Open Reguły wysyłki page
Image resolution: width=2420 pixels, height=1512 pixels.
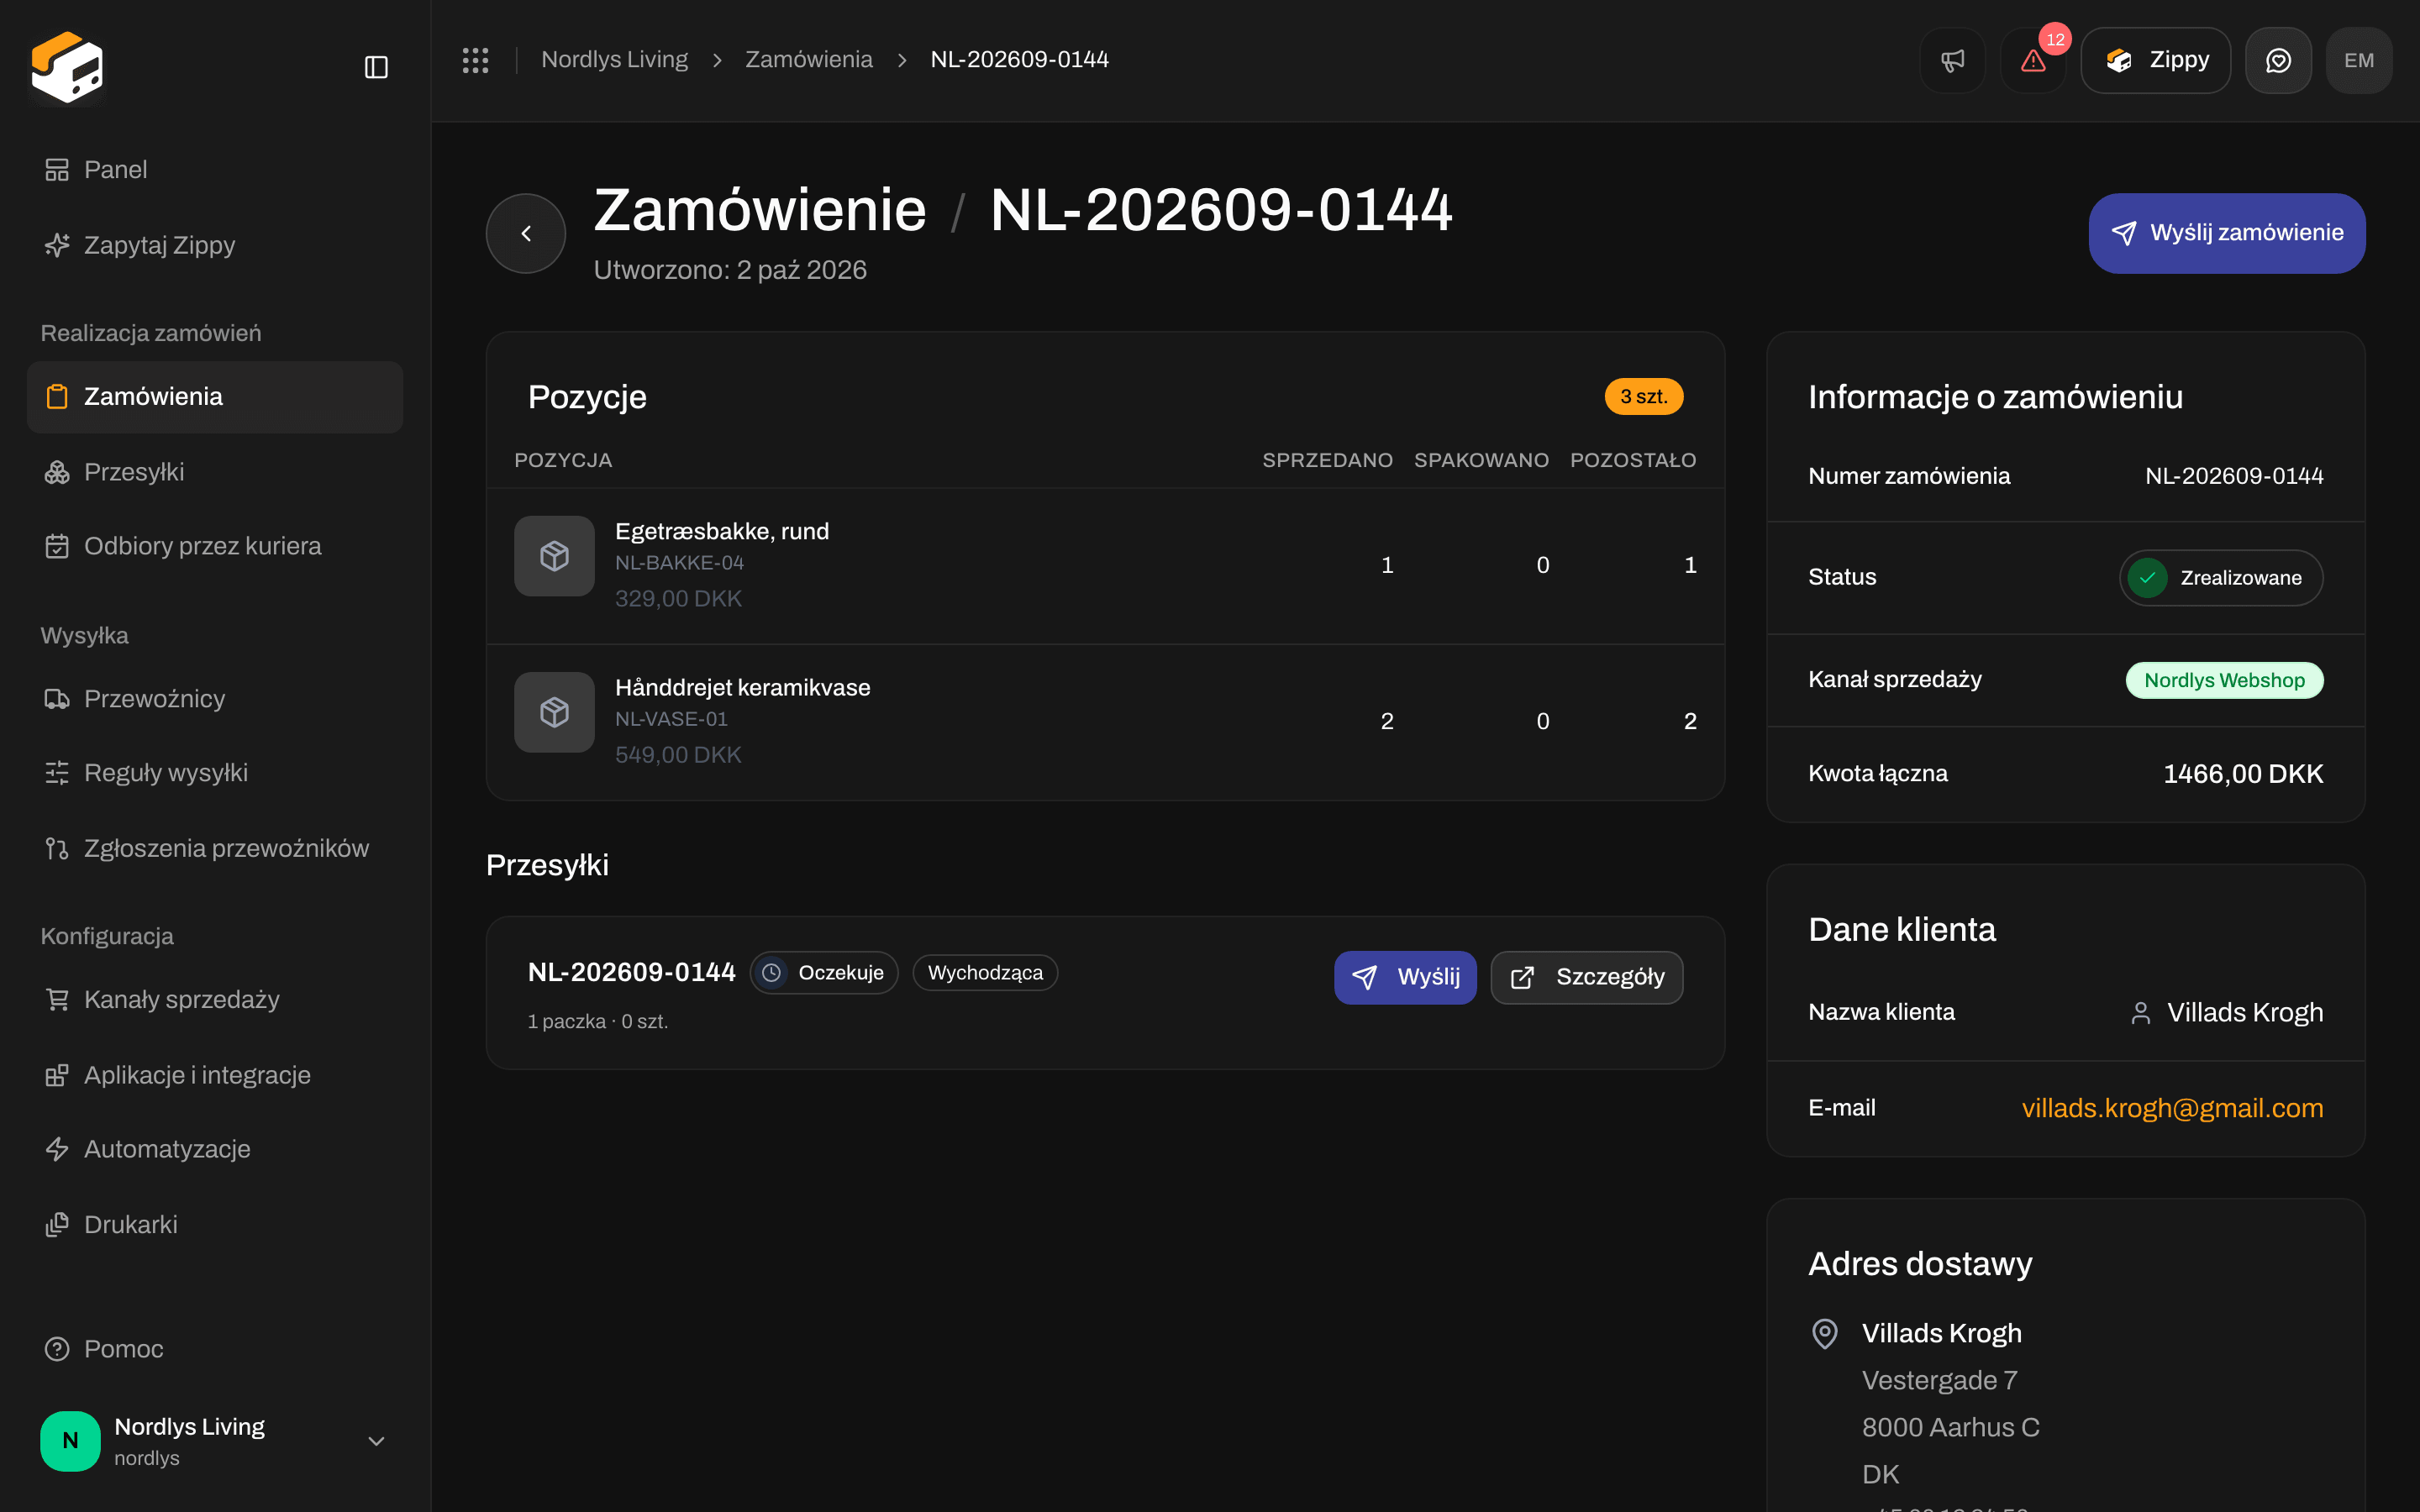click(215, 773)
